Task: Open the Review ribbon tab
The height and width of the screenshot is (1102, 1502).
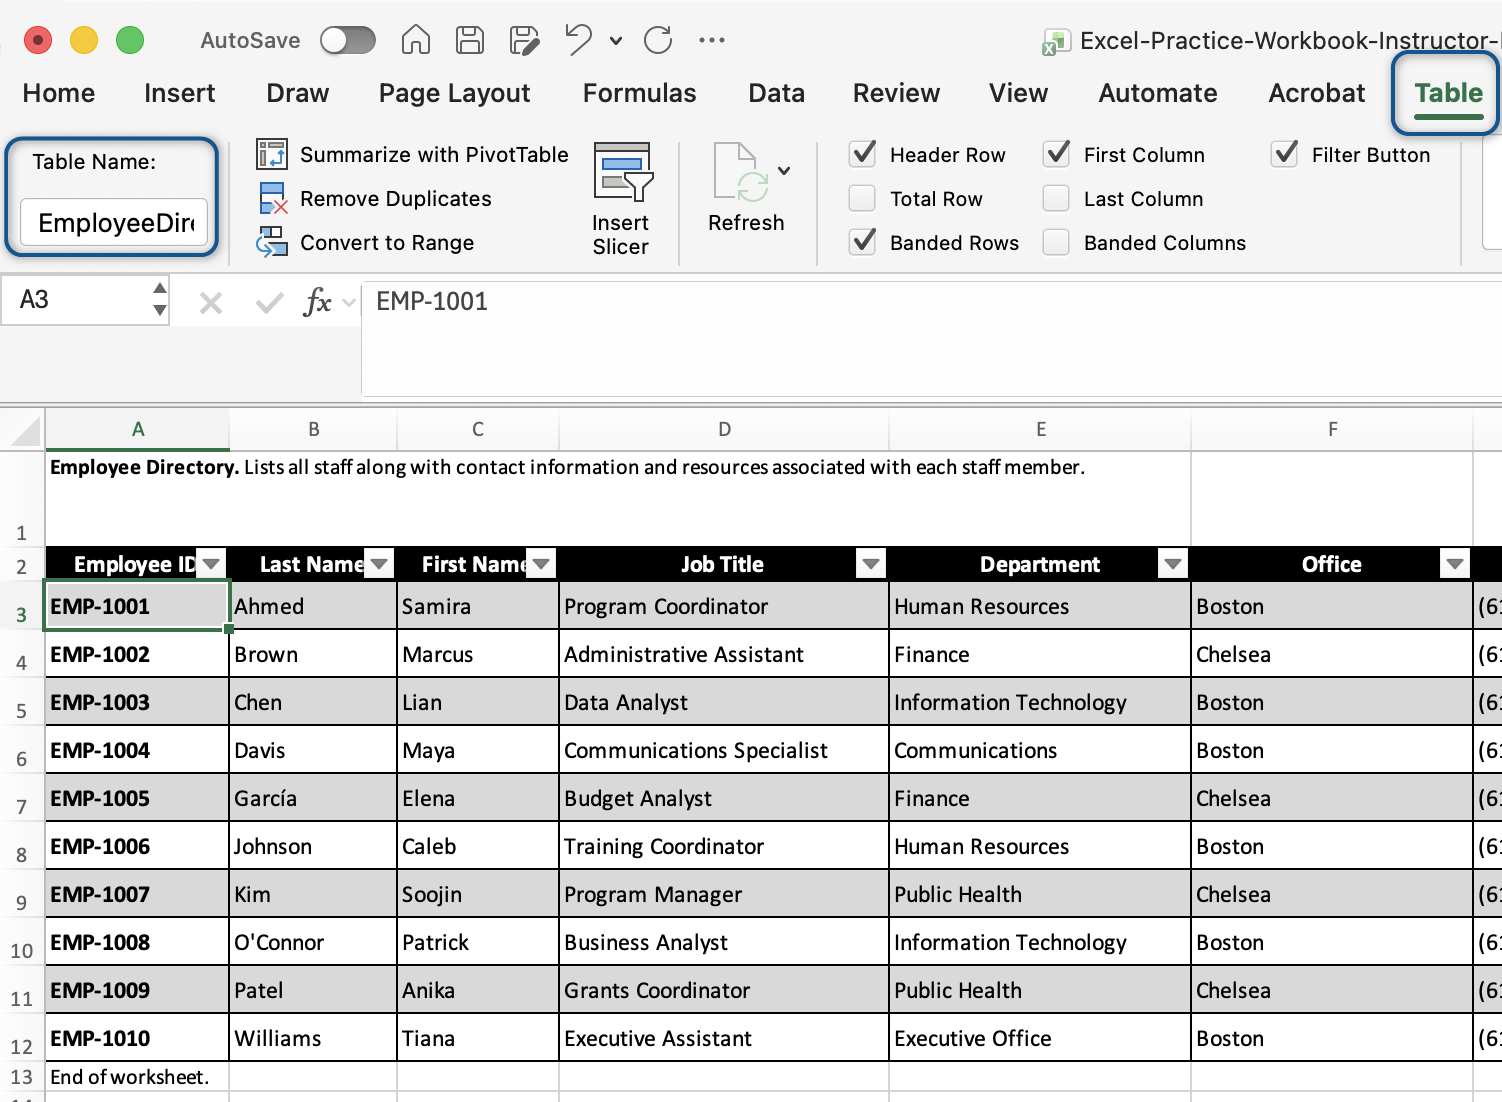Action: point(897,93)
